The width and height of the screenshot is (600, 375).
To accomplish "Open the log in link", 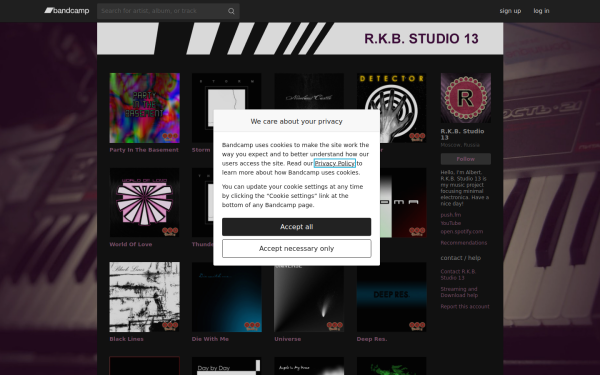I will [x=541, y=11].
